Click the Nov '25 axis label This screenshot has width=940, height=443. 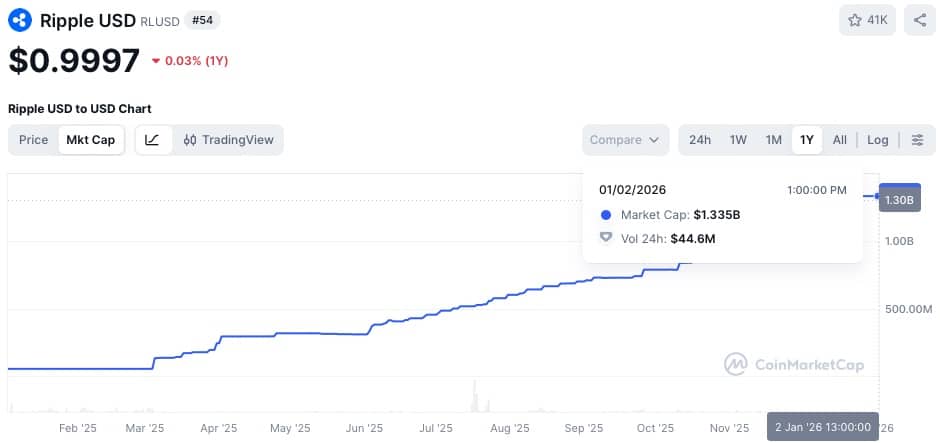(729, 428)
